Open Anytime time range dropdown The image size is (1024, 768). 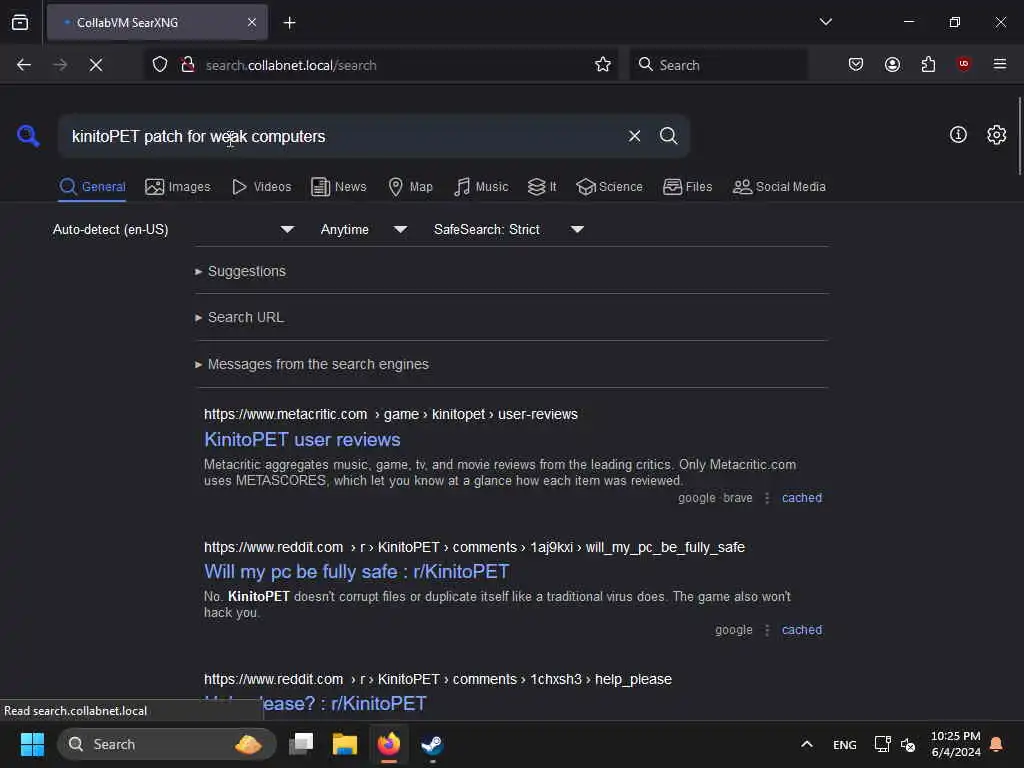tap(363, 229)
